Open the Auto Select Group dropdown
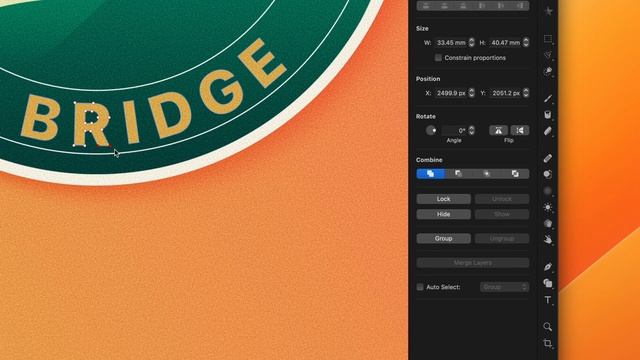This screenshot has width=640, height=360. [504, 287]
